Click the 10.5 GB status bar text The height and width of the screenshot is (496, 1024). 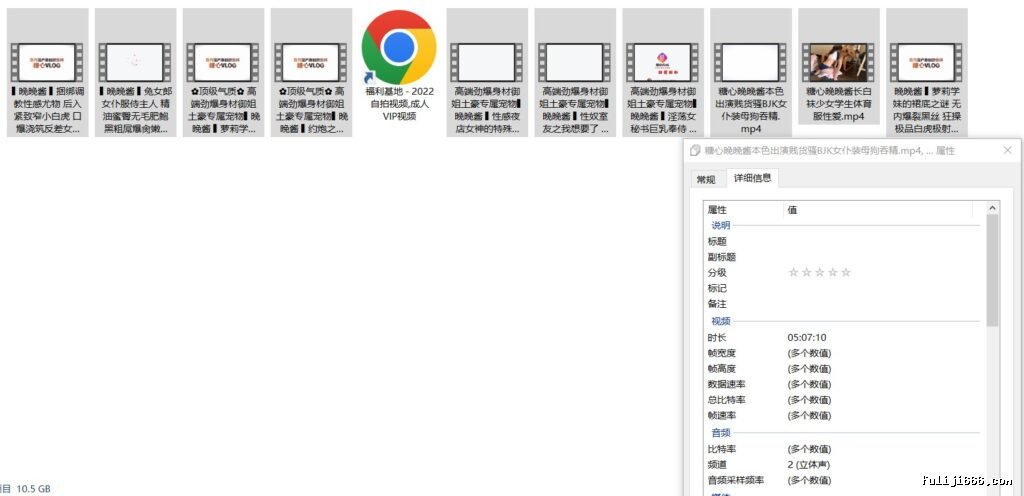point(33,489)
